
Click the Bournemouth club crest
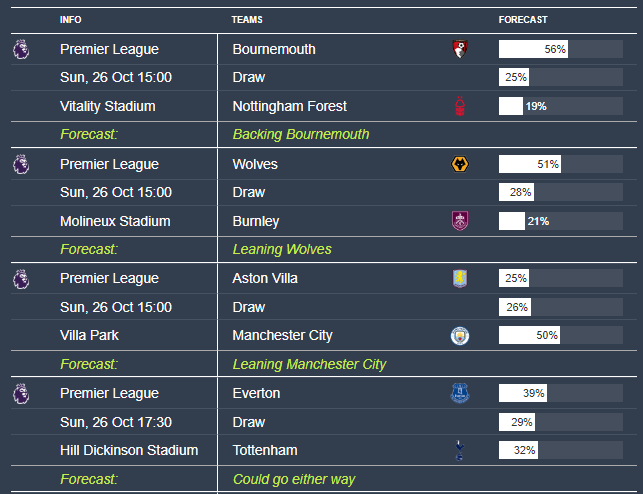[459, 48]
